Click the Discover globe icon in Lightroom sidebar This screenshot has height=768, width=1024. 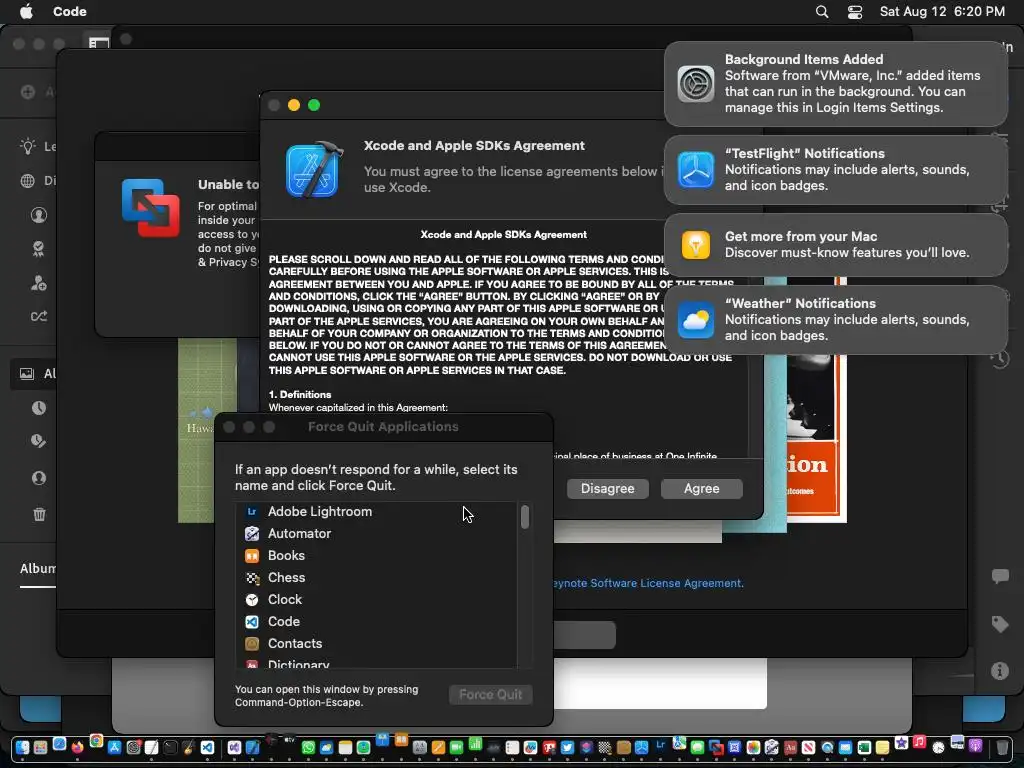point(27,181)
